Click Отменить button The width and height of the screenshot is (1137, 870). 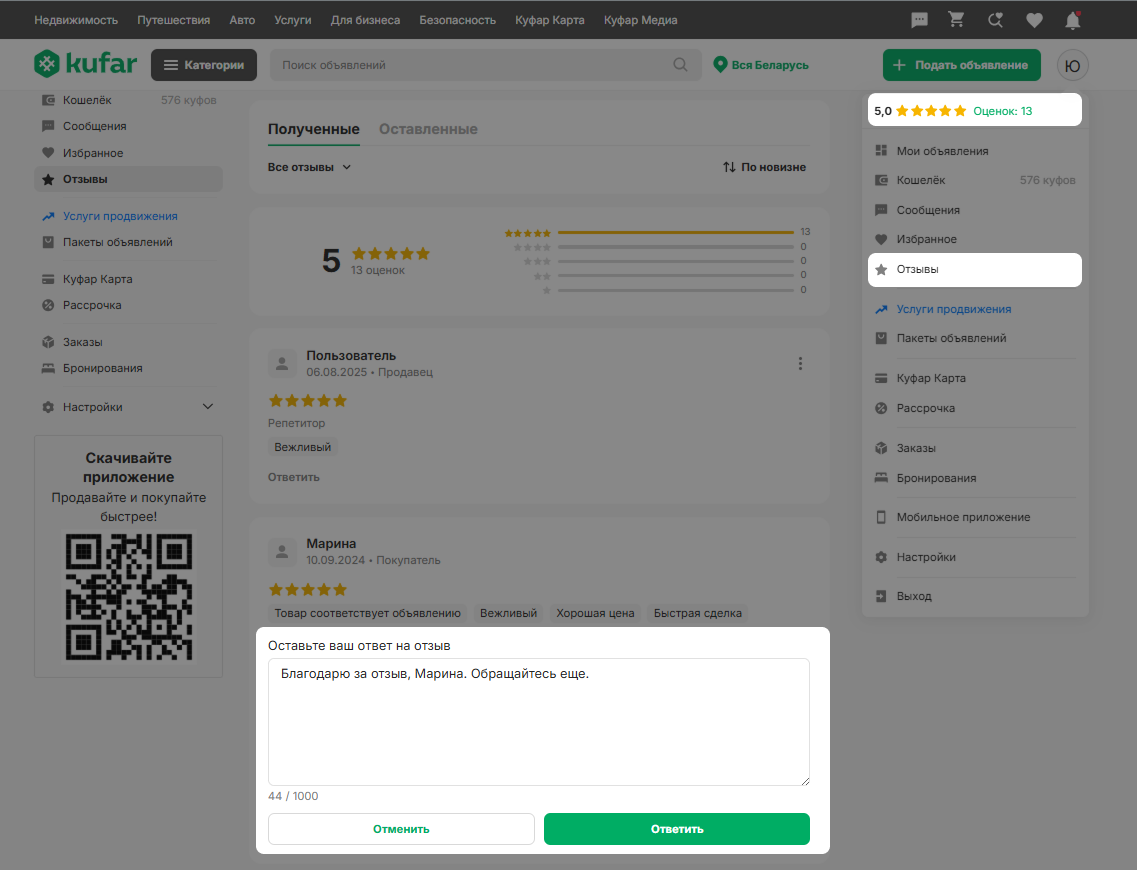click(401, 829)
